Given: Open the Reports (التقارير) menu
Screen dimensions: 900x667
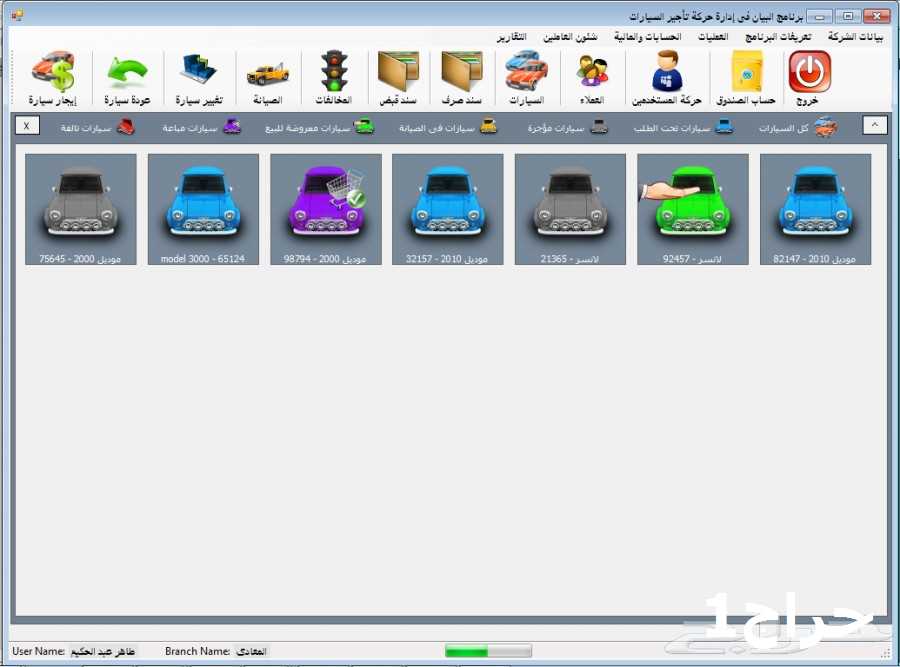Looking at the screenshot, I should [514, 37].
